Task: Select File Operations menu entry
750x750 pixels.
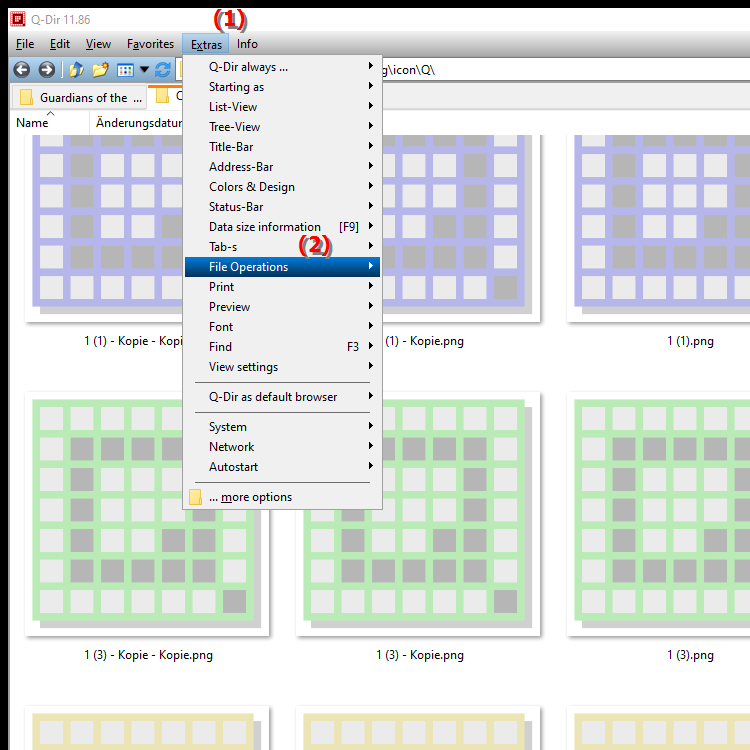Action: (282, 267)
